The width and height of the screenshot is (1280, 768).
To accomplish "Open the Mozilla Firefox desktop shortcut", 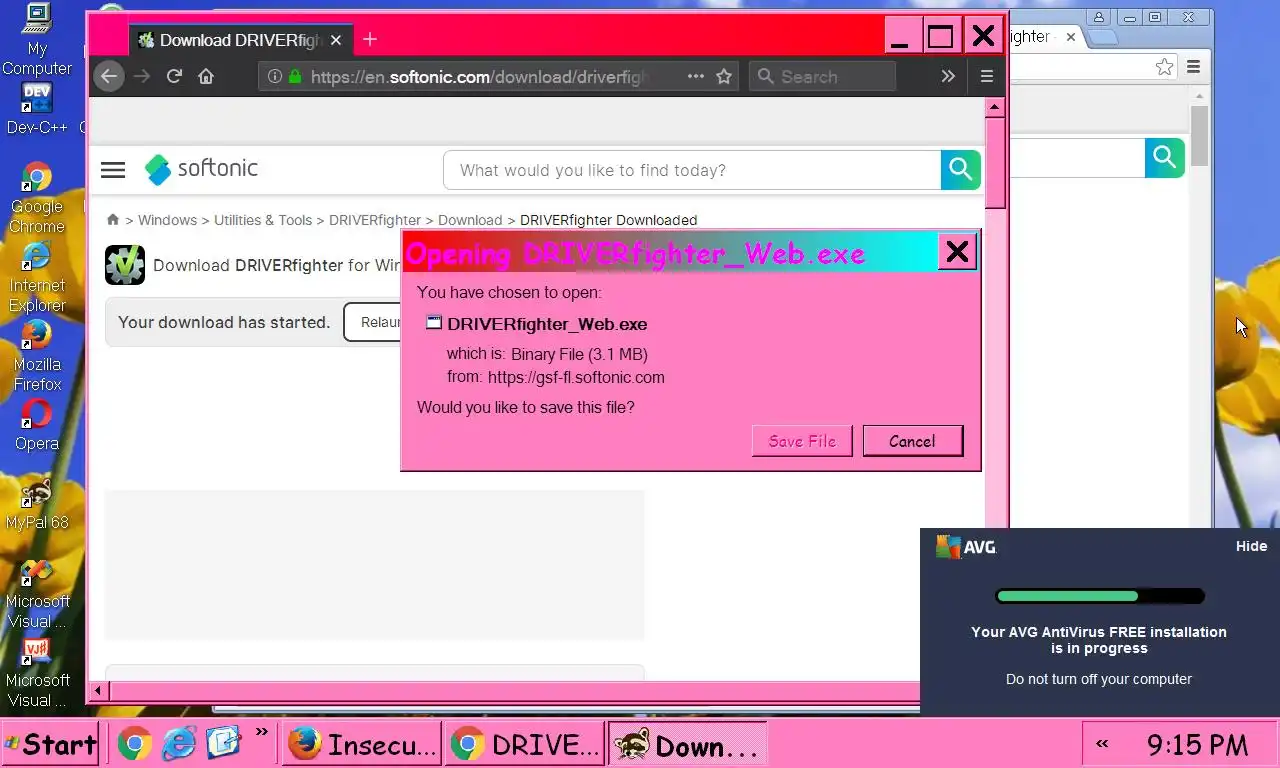I will pyautogui.click(x=37, y=355).
